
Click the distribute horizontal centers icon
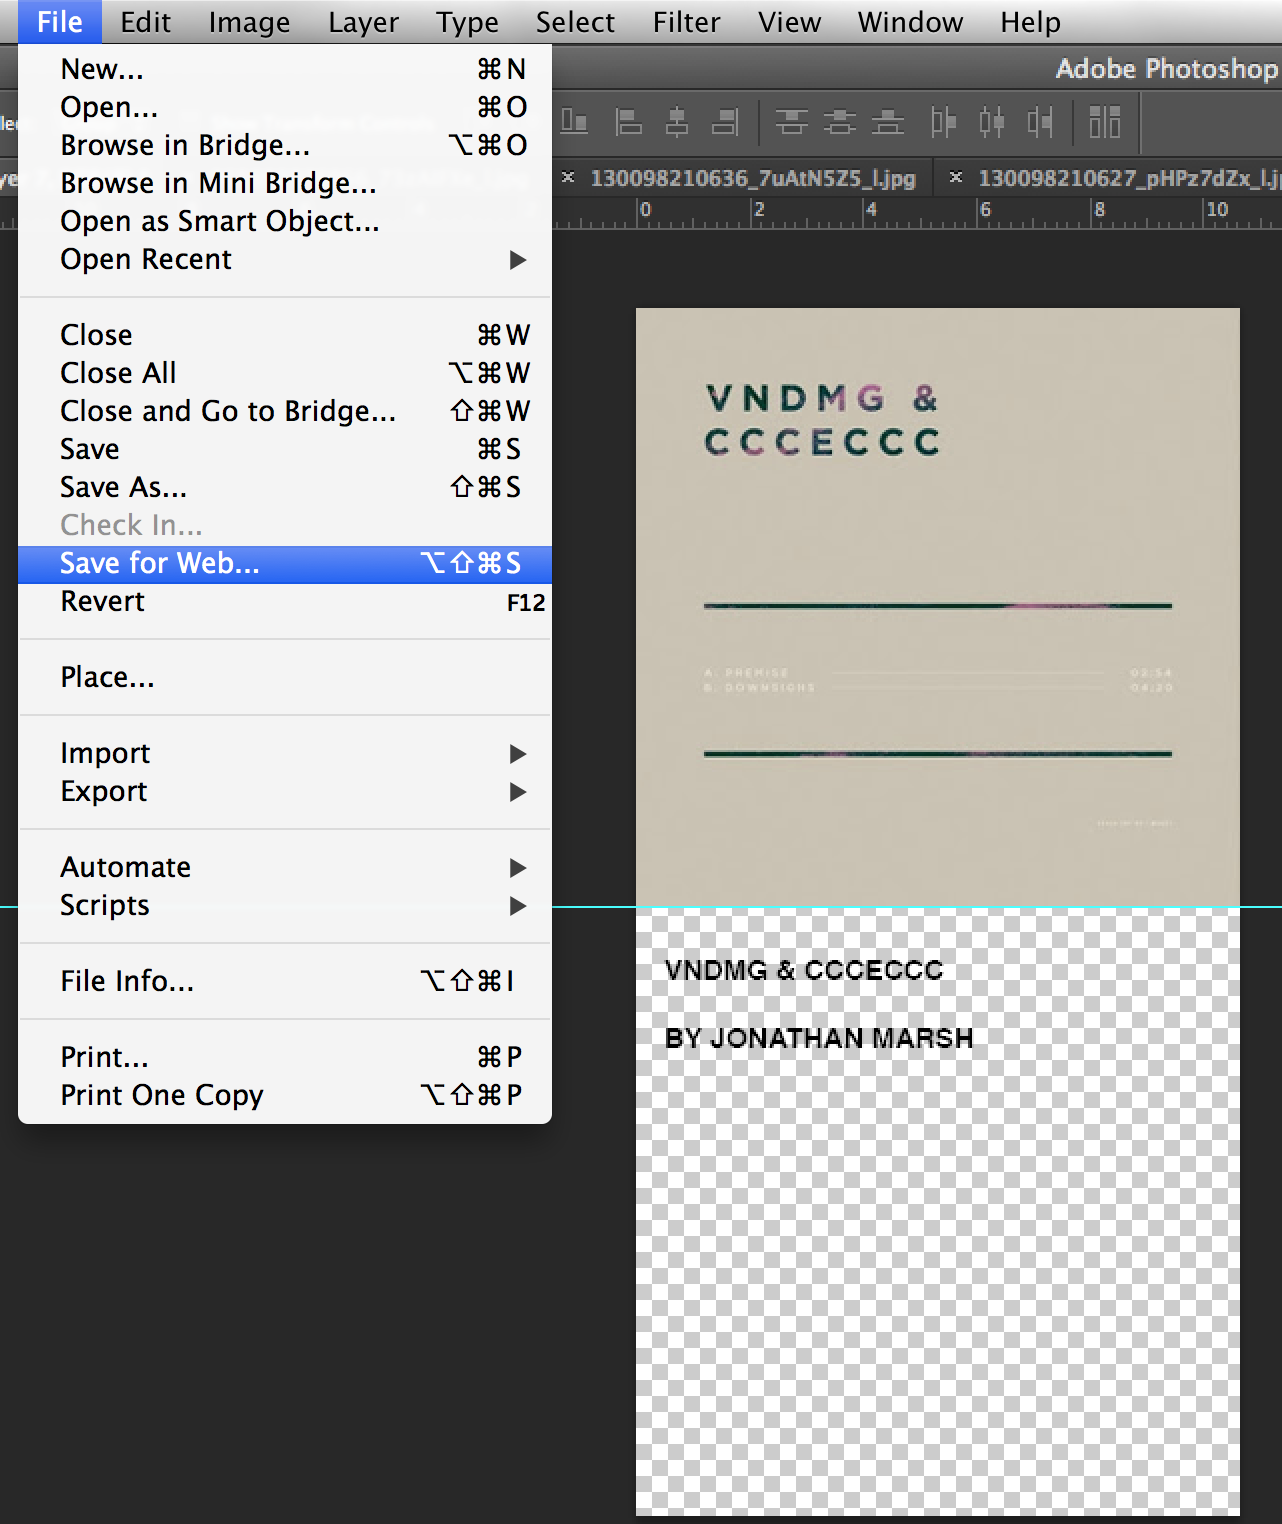991,122
